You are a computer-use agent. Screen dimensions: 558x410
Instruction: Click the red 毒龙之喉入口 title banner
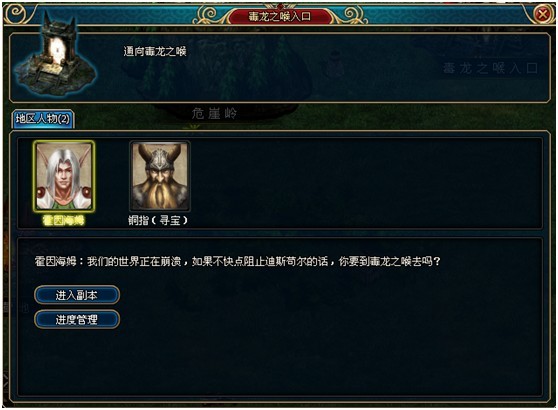pos(280,16)
